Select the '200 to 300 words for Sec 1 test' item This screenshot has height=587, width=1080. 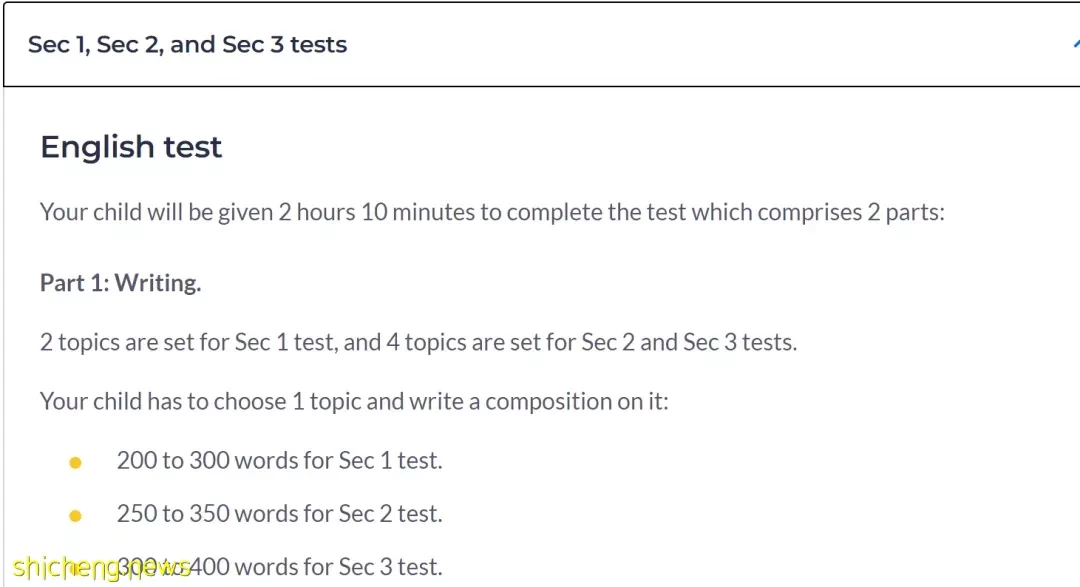(x=279, y=460)
